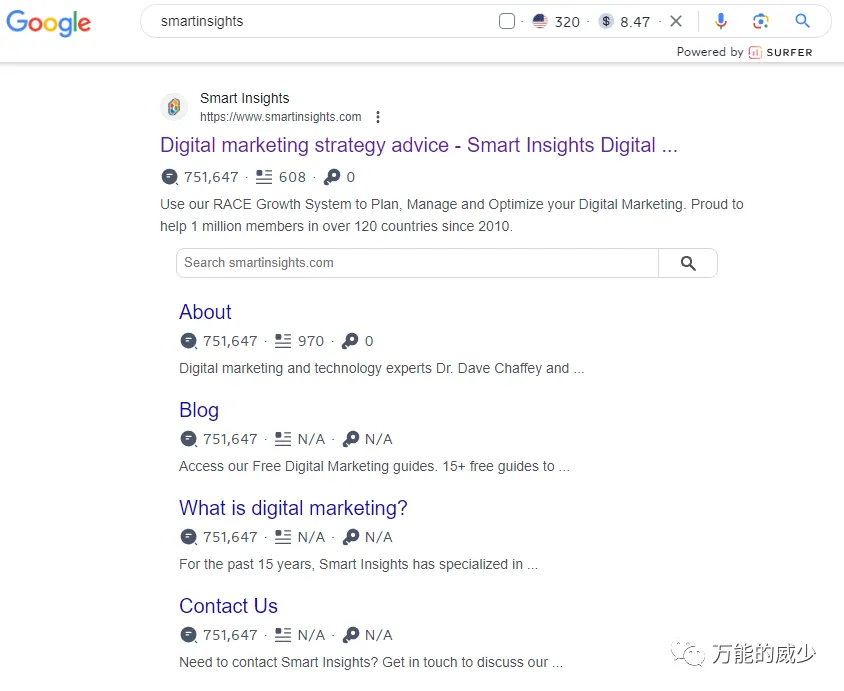This screenshot has width=844, height=691.
Task: Click the smartinsights query text in search box
Action: coord(202,22)
